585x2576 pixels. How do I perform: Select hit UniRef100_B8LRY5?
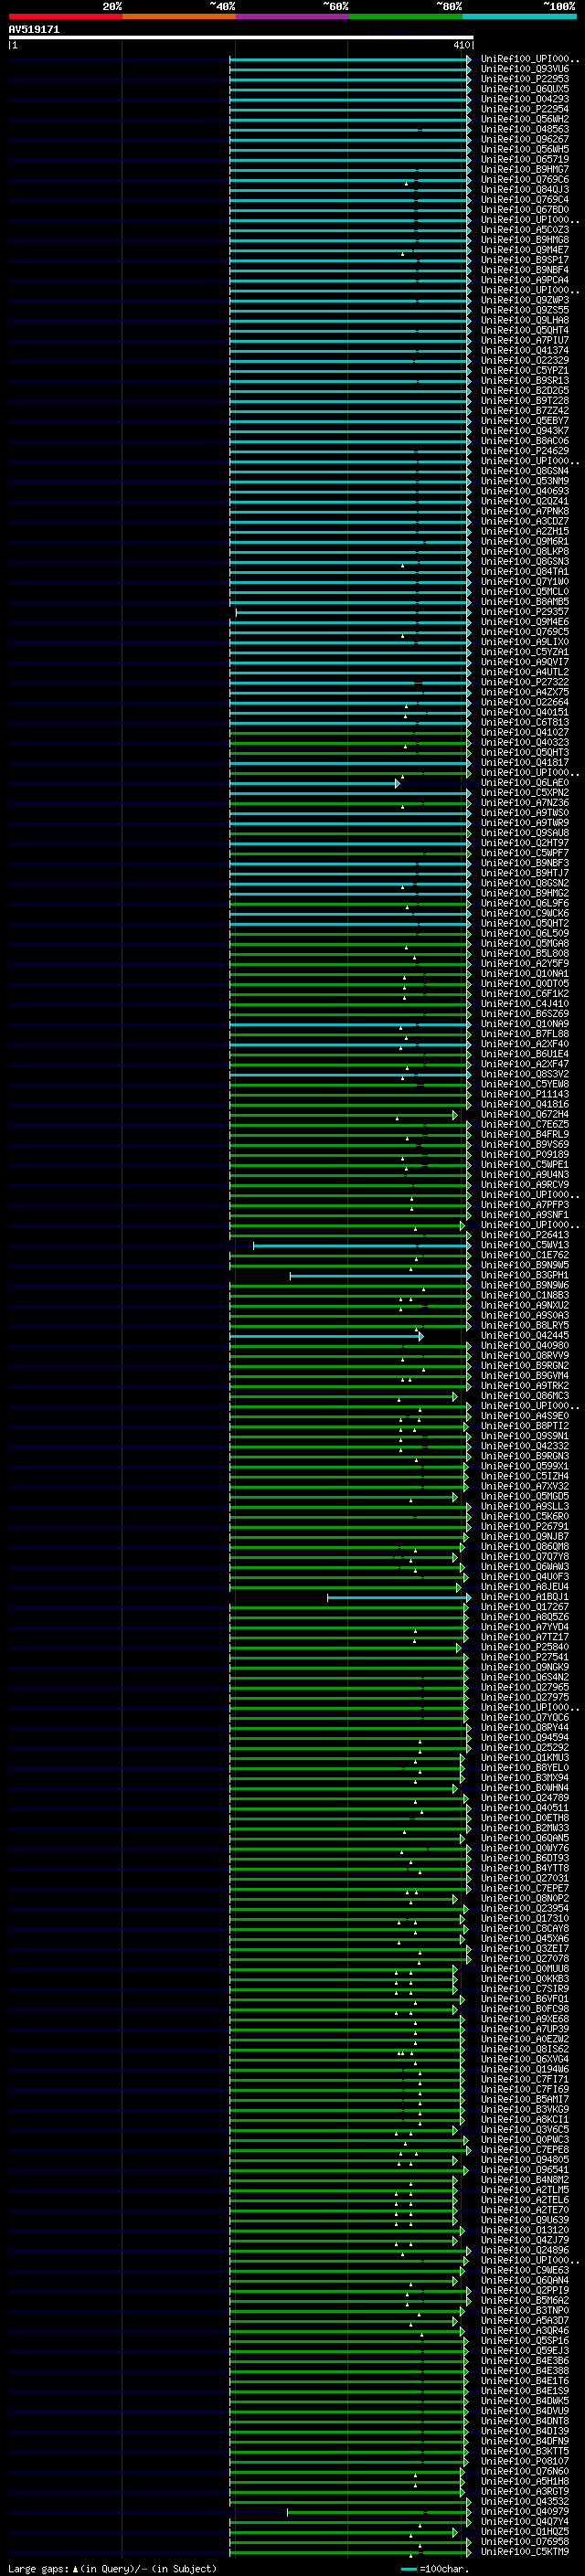525,1325
